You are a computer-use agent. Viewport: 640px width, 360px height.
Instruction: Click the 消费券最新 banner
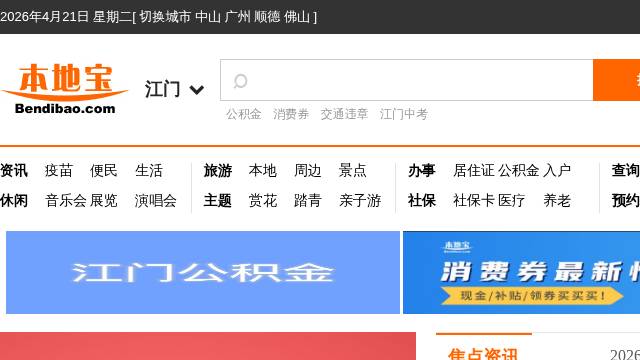point(521,272)
